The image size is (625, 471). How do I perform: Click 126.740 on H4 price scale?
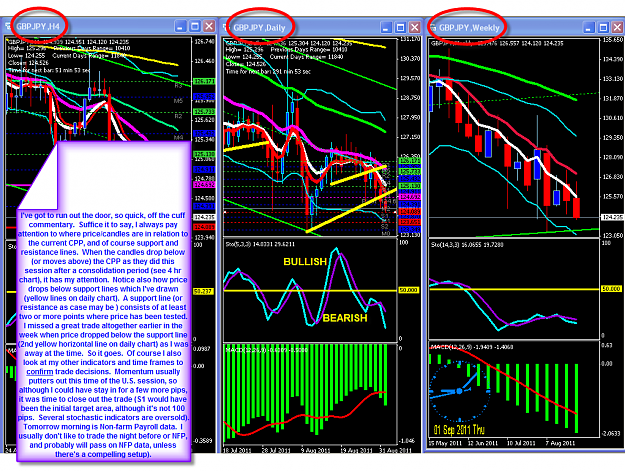click(204, 41)
